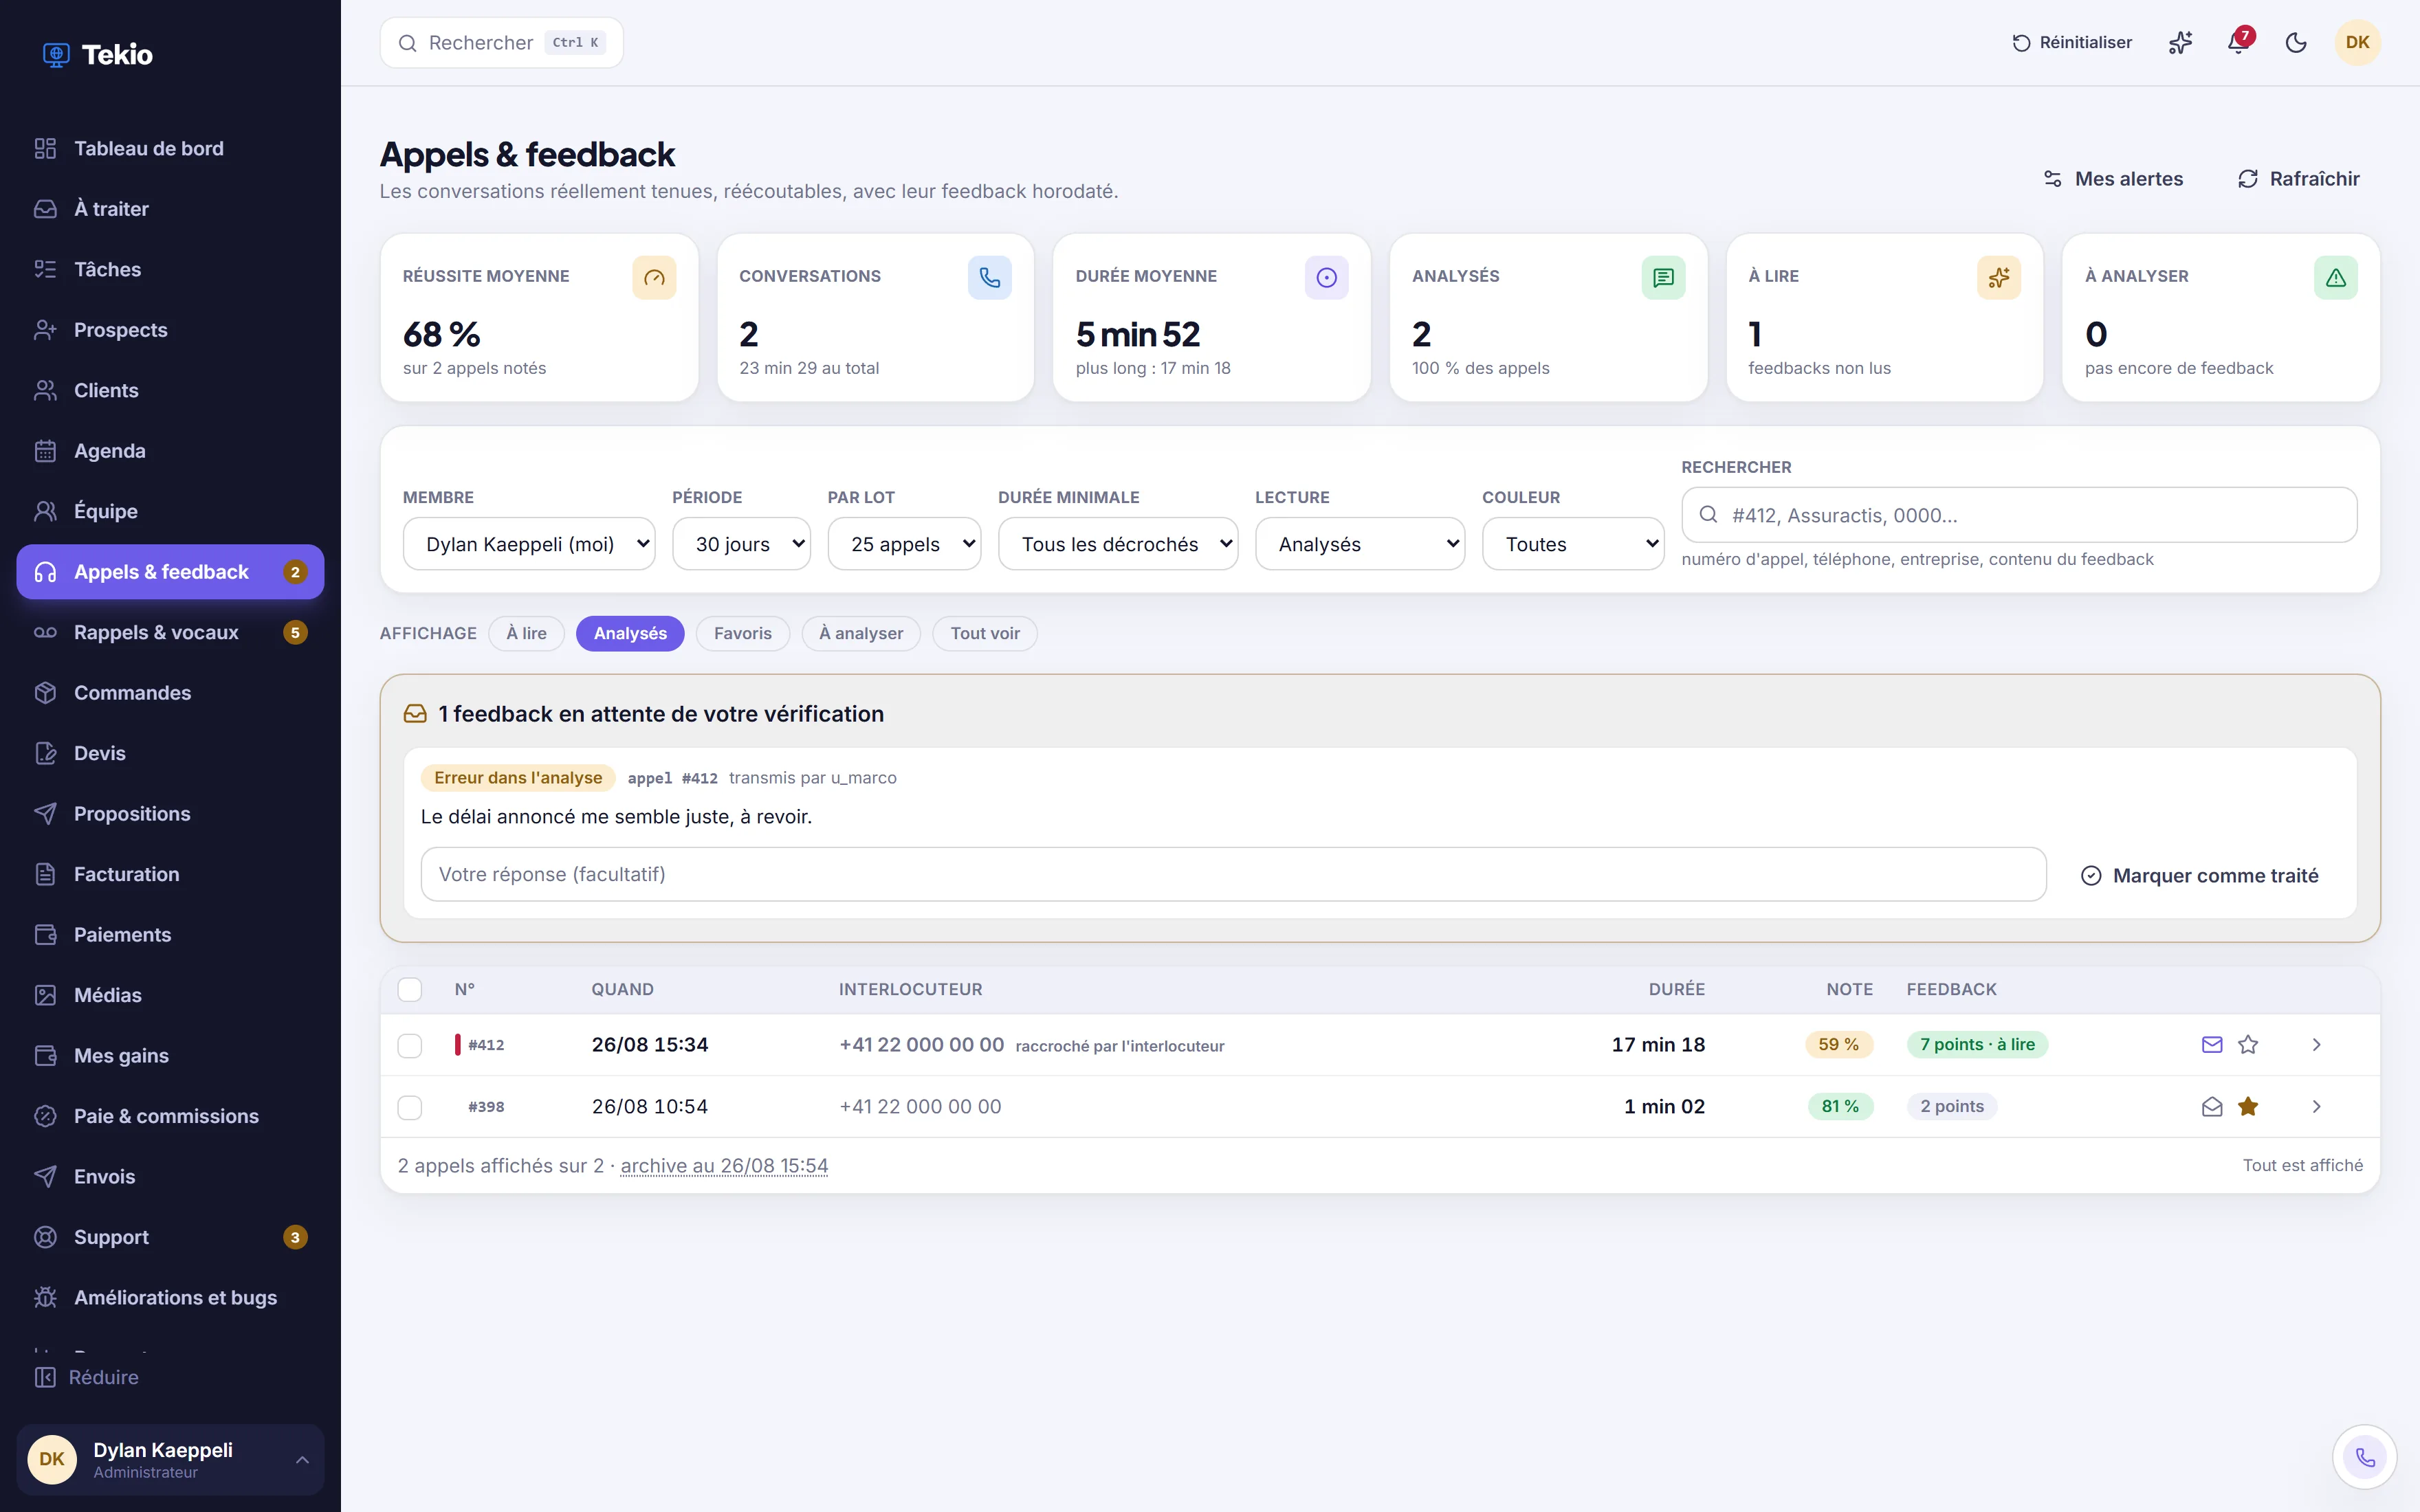Open the Clients section
The image size is (2420, 1512).
[x=170, y=391]
